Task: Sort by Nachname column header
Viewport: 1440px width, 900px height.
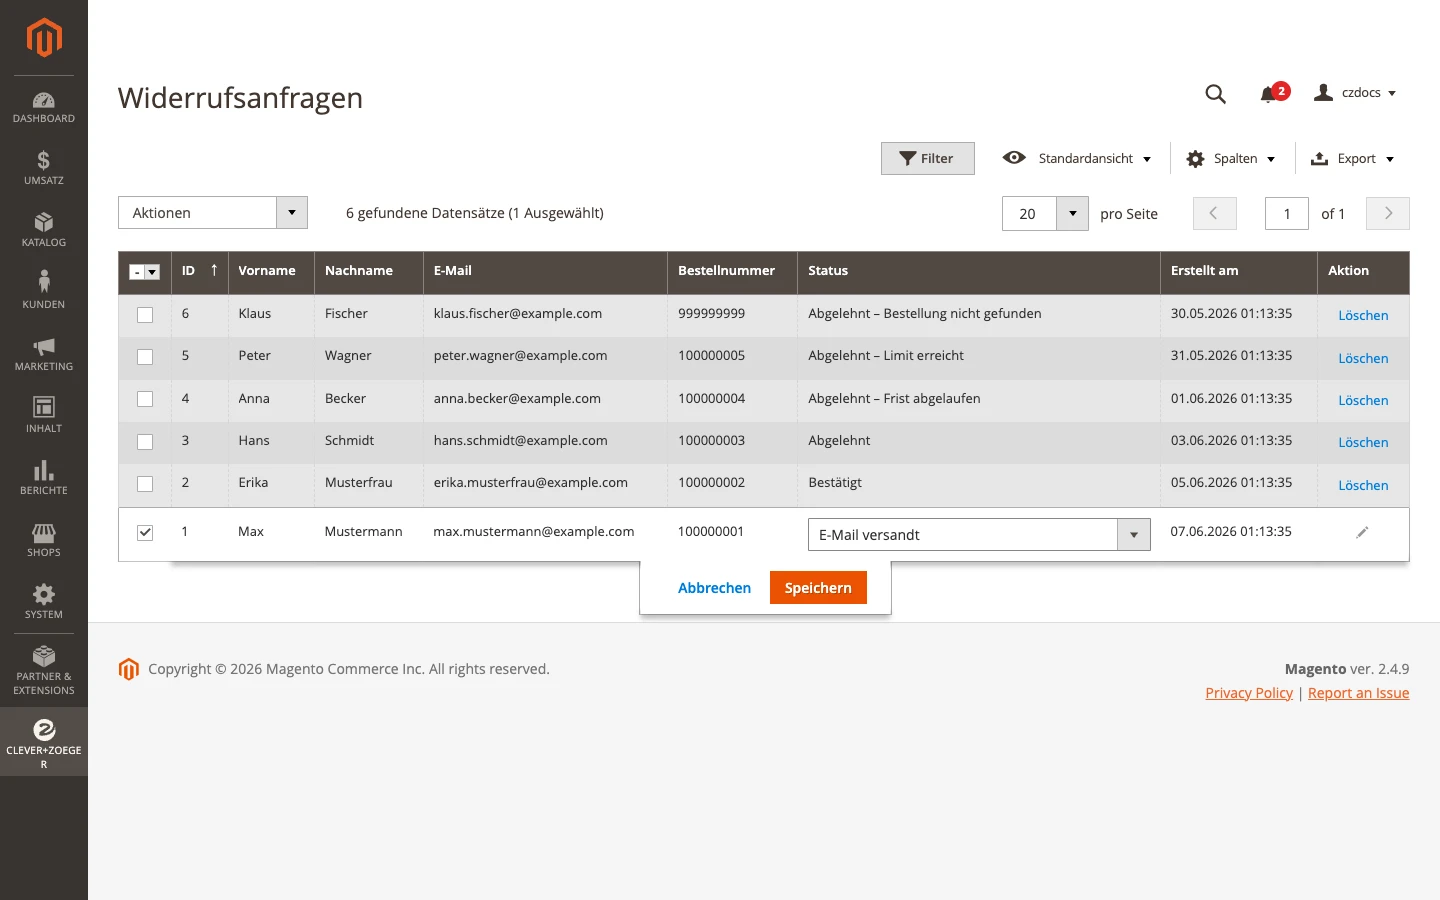Action: (x=369, y=271)
